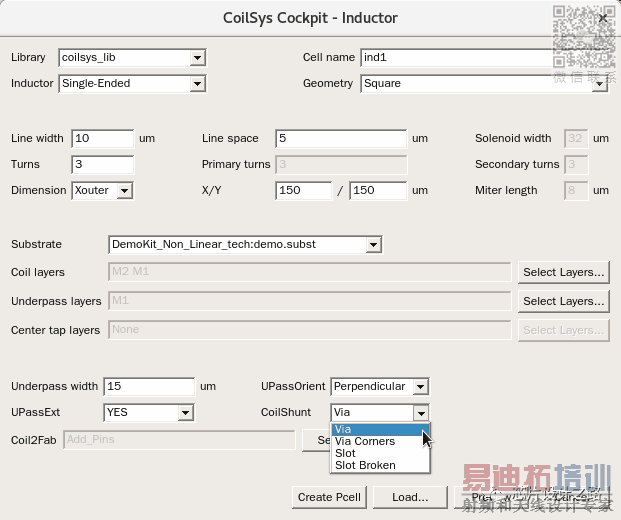
Task: Click the Line space input field
Action: [x=341, y=139]
